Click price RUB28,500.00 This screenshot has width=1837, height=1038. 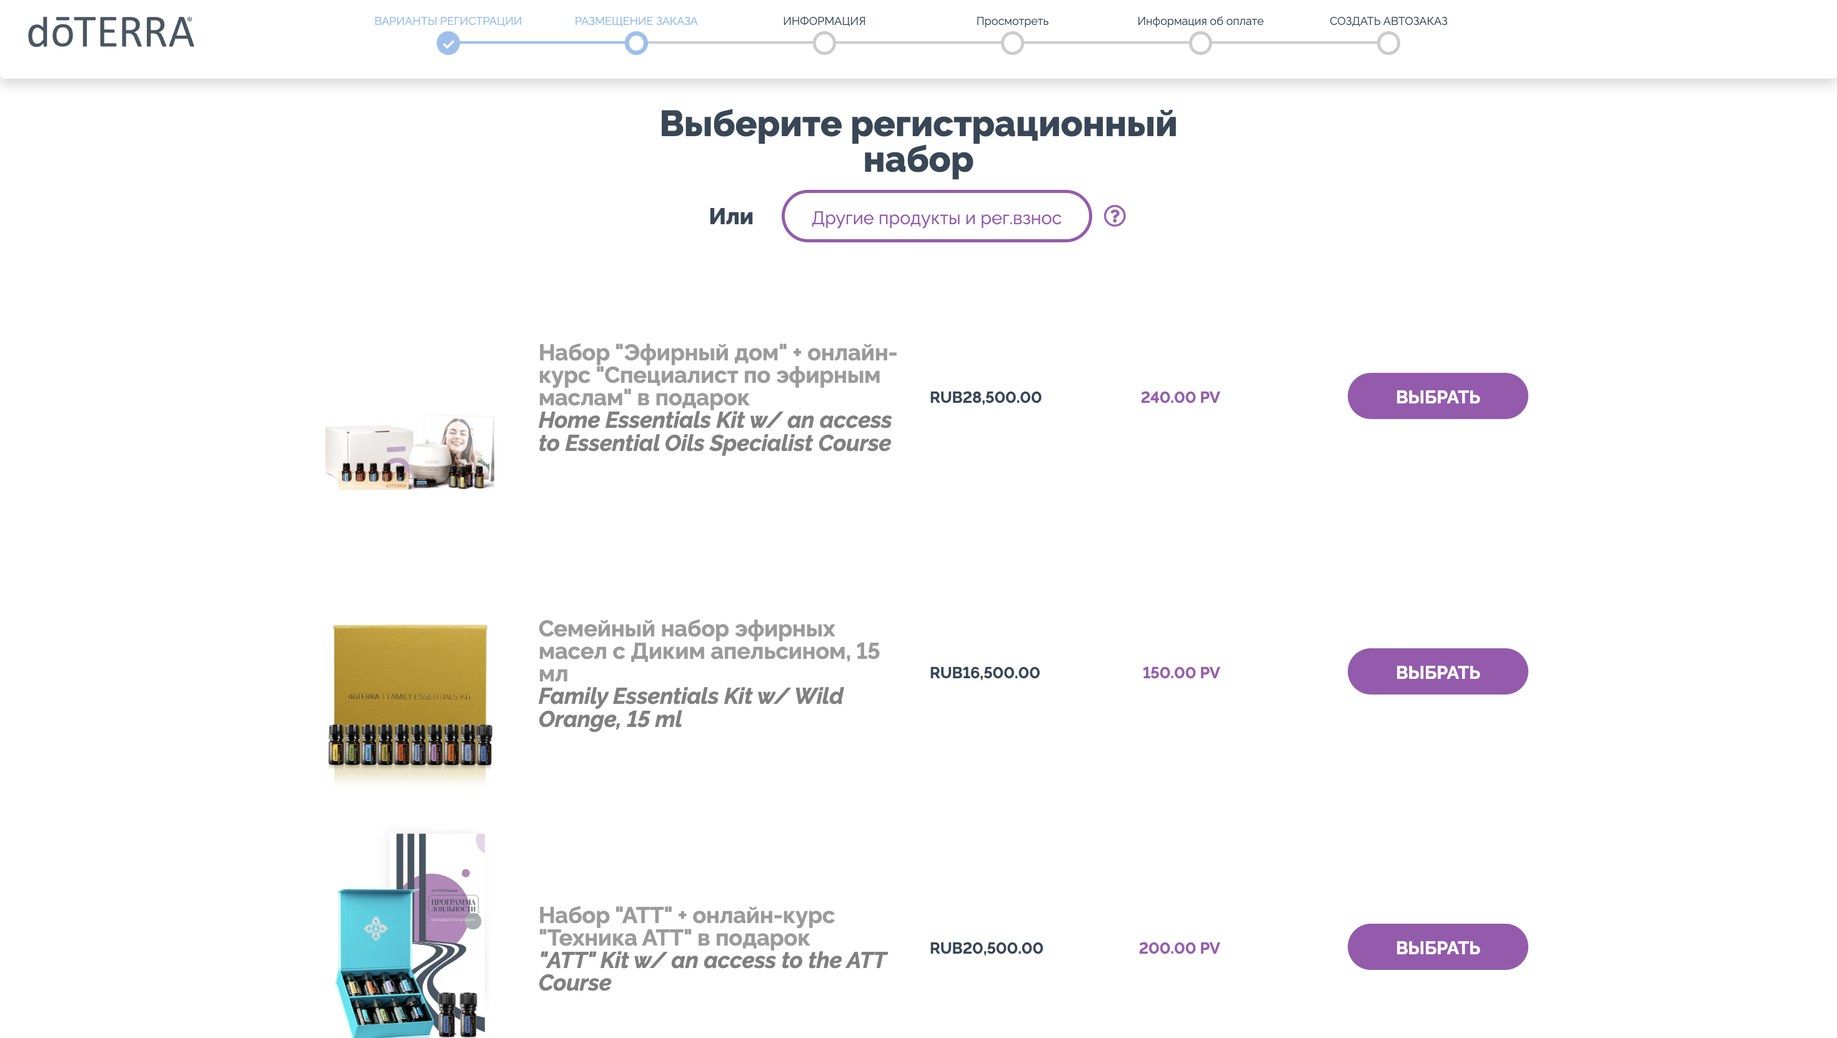tap(985, 397)
